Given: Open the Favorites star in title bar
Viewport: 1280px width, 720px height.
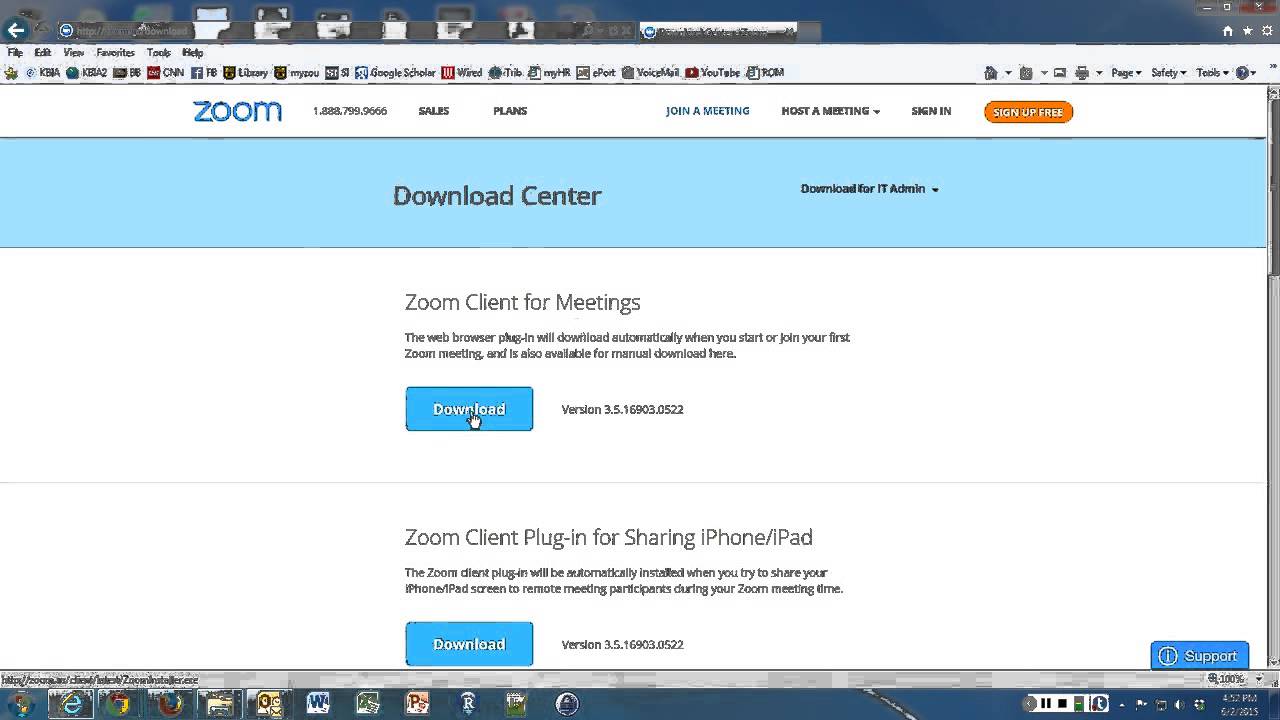Looking at the screenshot, I should (x=1247, y=31).
